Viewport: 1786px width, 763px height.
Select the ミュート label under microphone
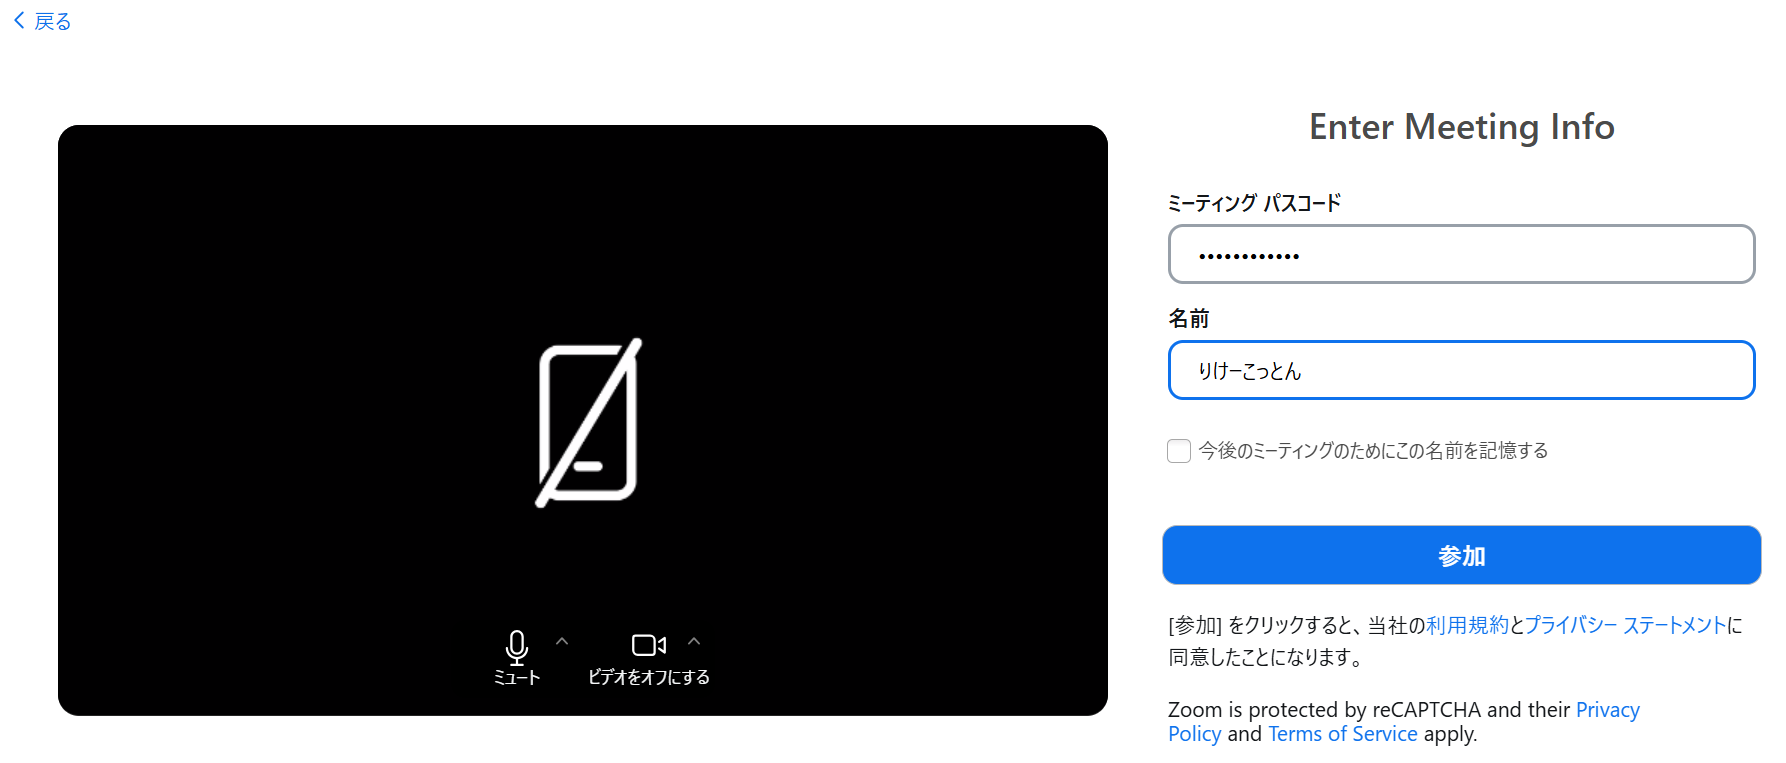[x=517, y=677]
